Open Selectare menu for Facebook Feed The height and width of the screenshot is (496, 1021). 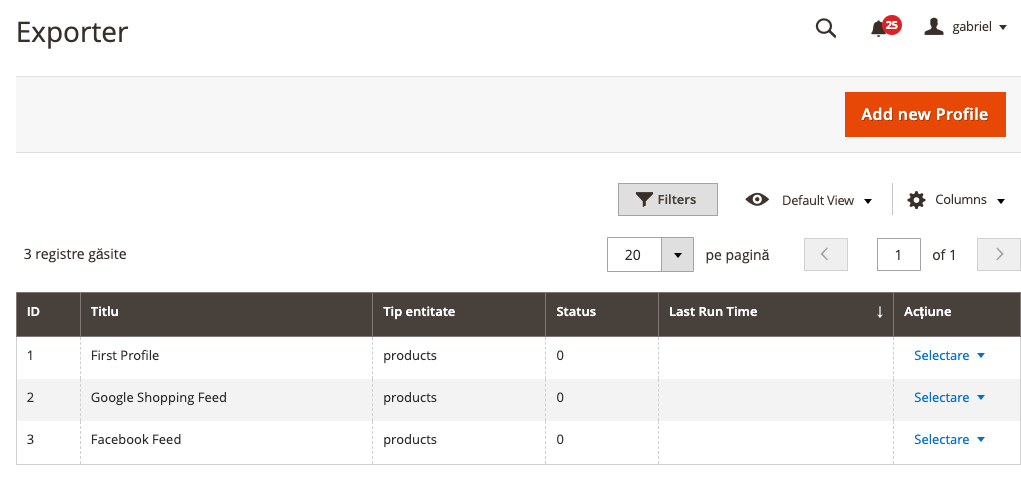[x=949, y=439]
